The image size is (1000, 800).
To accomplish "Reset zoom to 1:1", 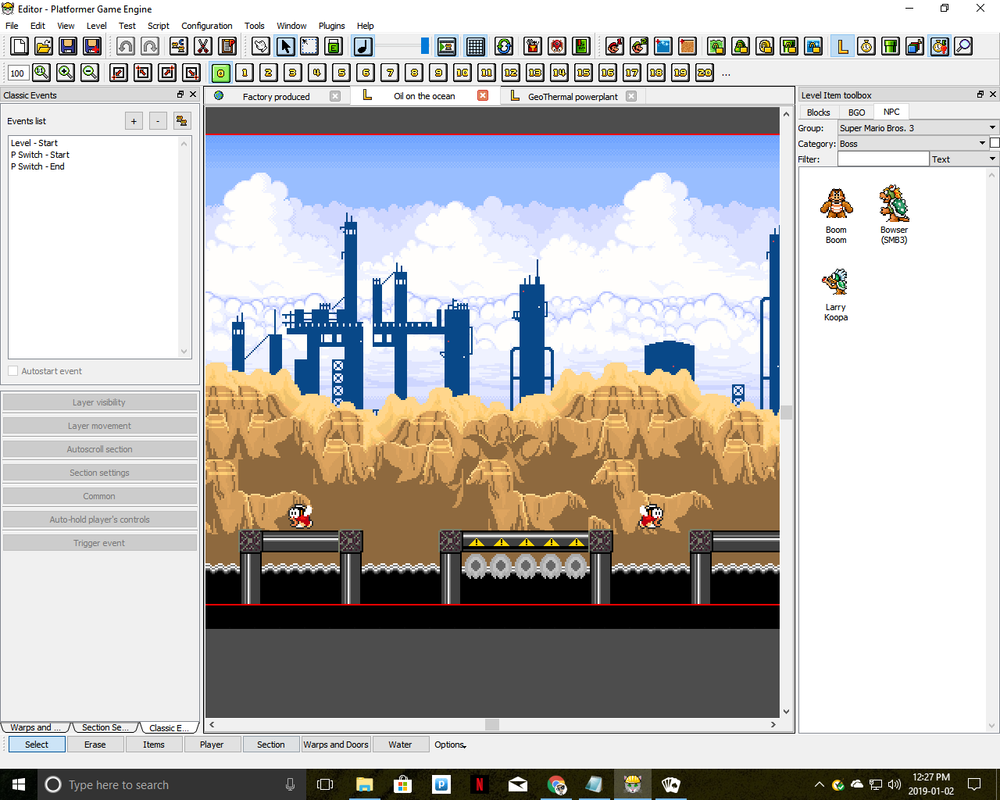I will pos(41,72).
